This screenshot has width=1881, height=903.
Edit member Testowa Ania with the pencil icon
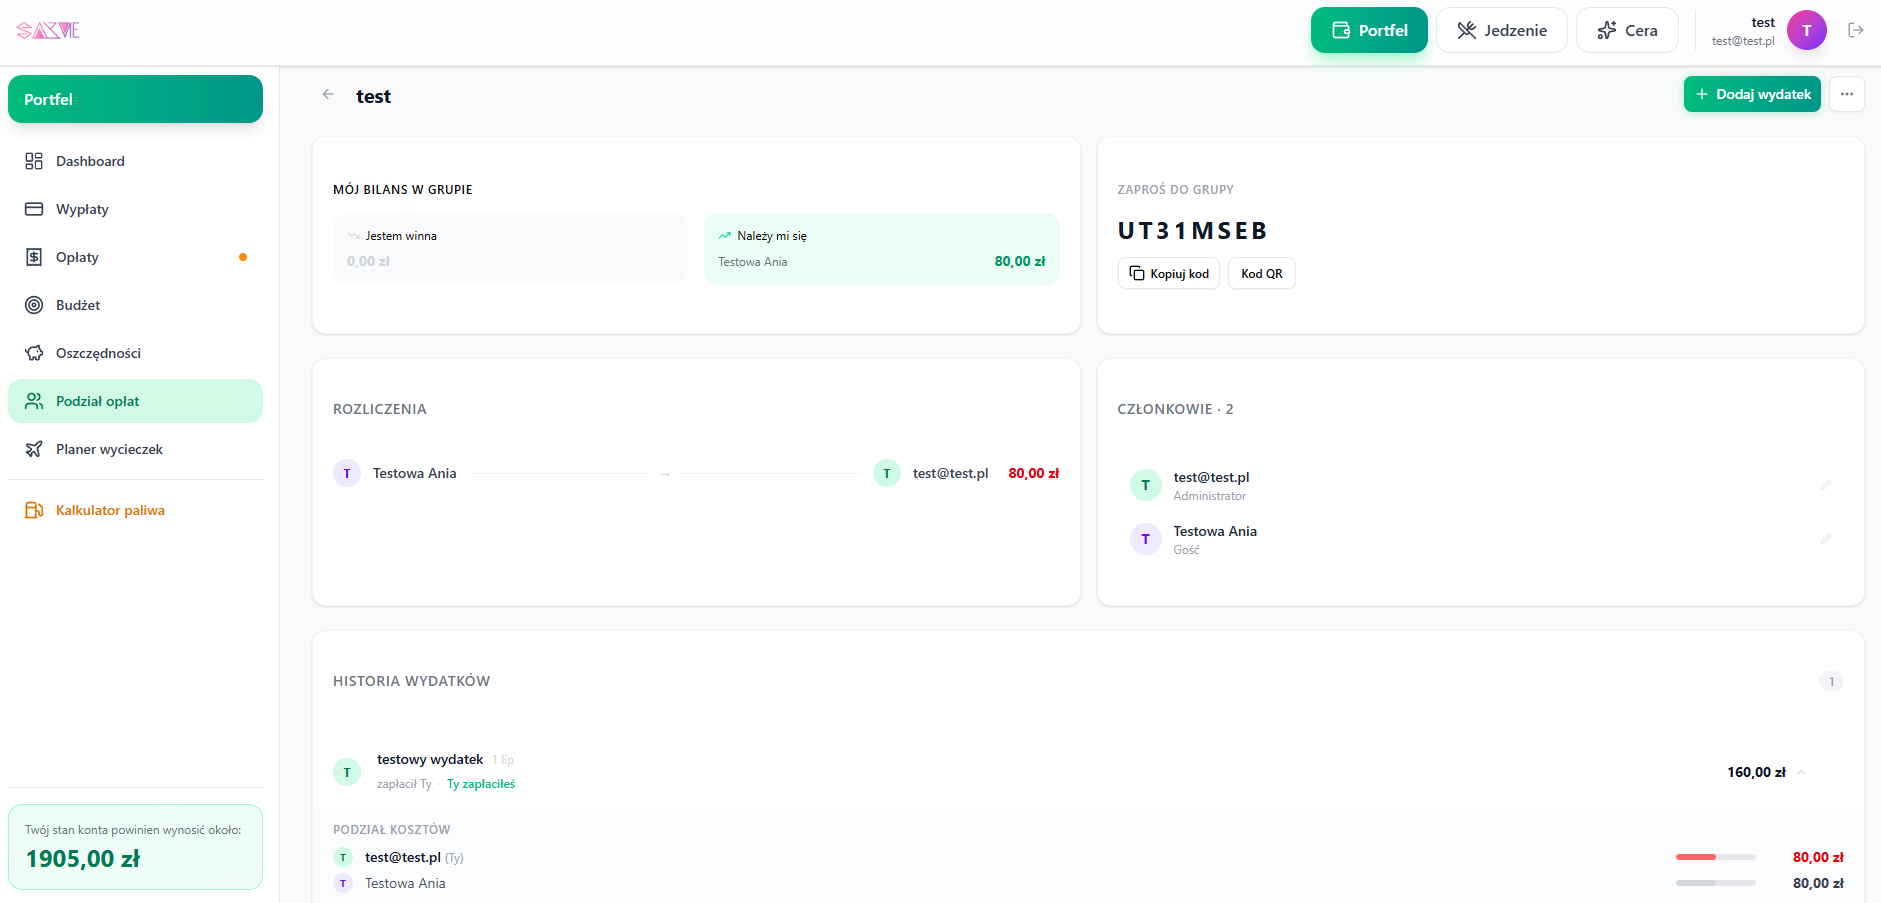click(x=1825, y=539)
